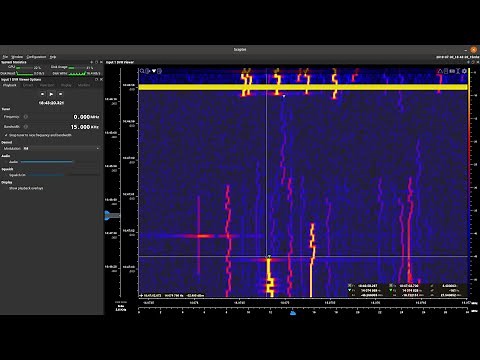Click the info icon beside Frequency

tap(26, 117)
